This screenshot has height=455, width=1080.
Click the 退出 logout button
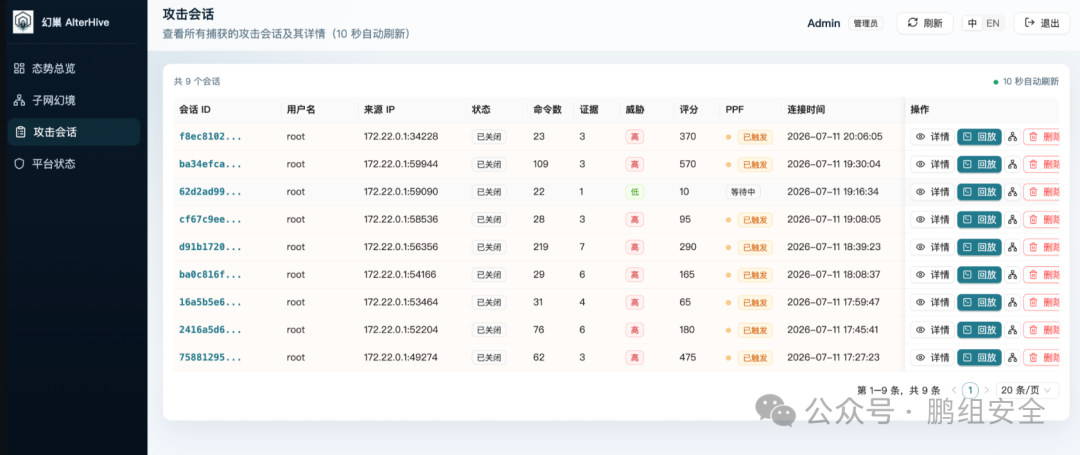point(1041,23)
